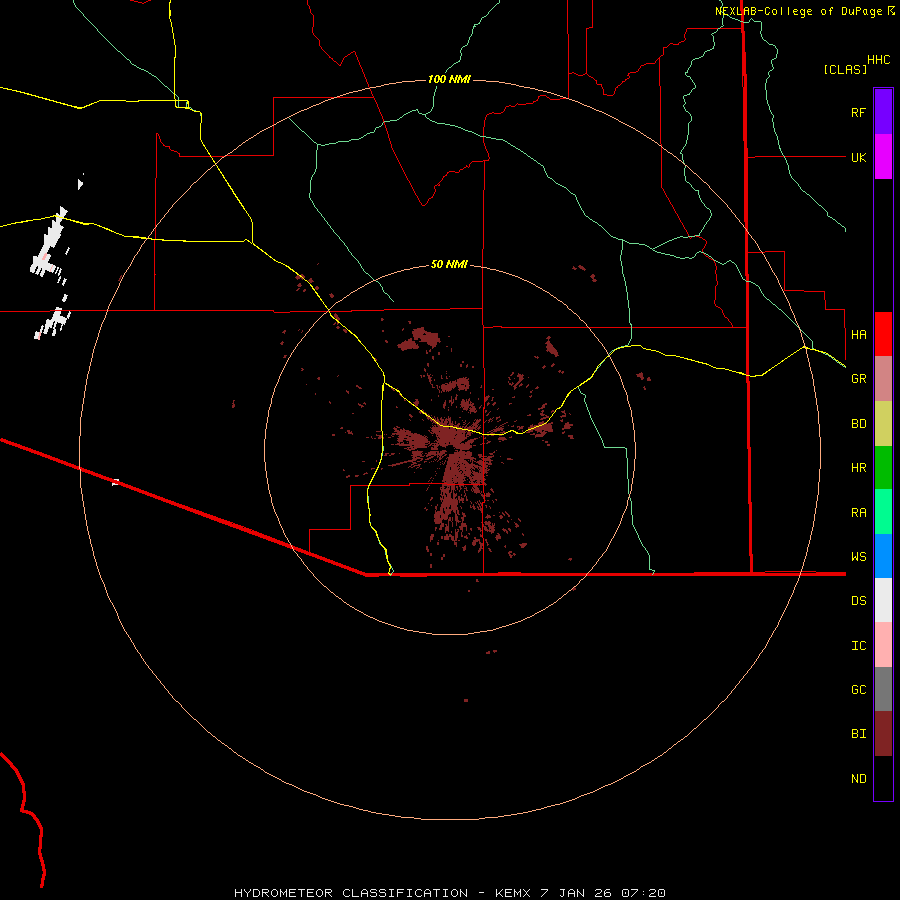Select the GR pinkish-brown legend swatch
Image resolution: width=900 pixels, height=900 pixels.
[x=883, y=378]
